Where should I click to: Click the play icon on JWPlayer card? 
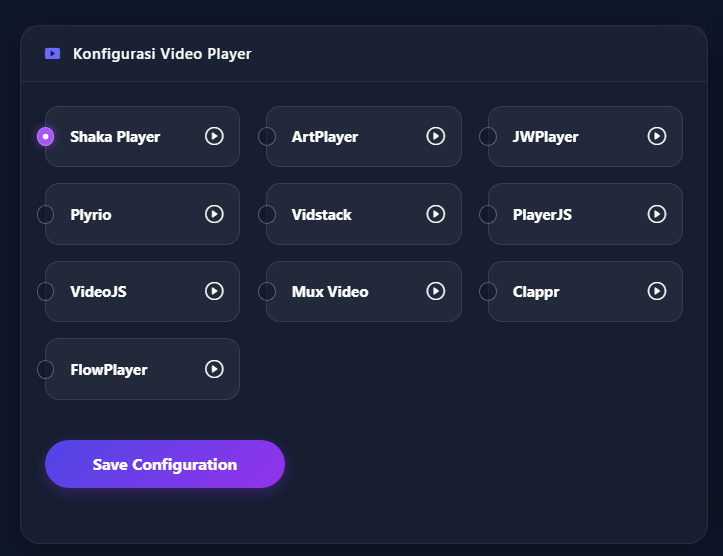[x=657, y=136]
